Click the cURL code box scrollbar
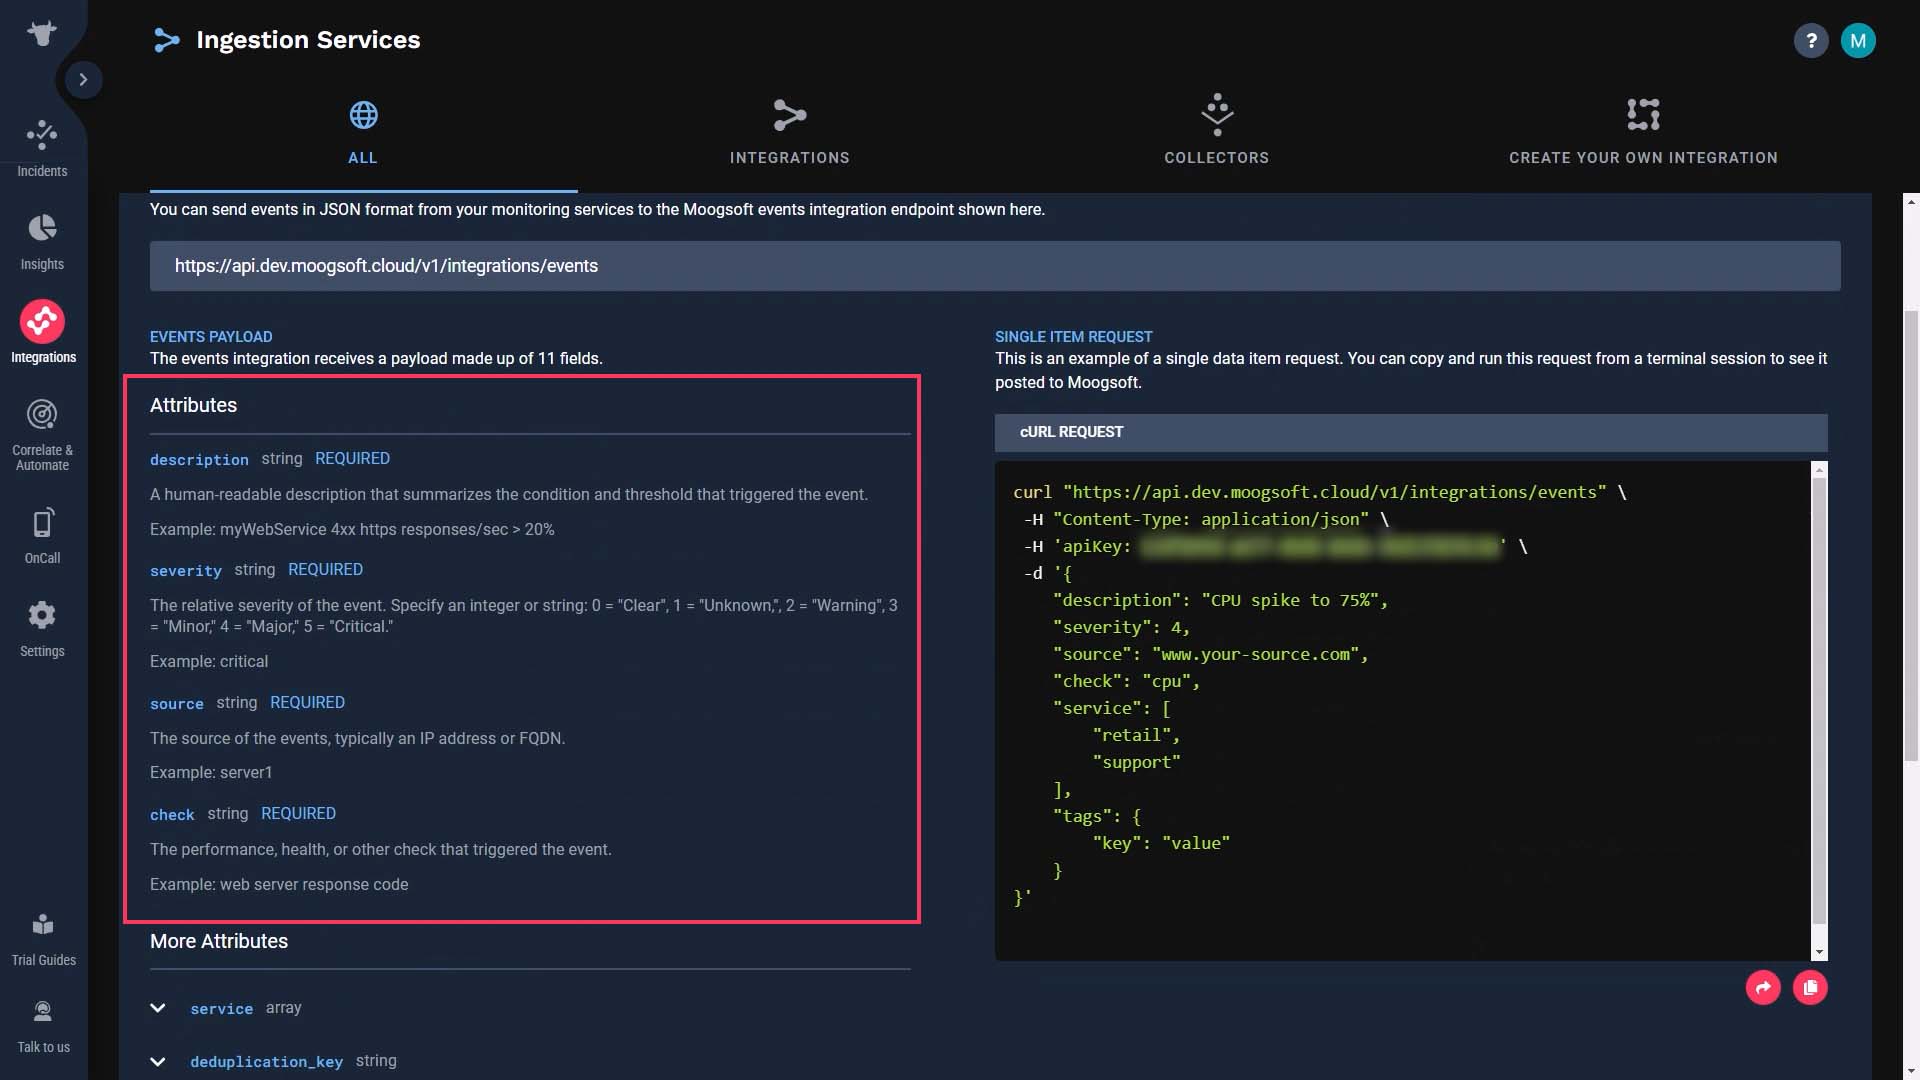 [1819, 700]
